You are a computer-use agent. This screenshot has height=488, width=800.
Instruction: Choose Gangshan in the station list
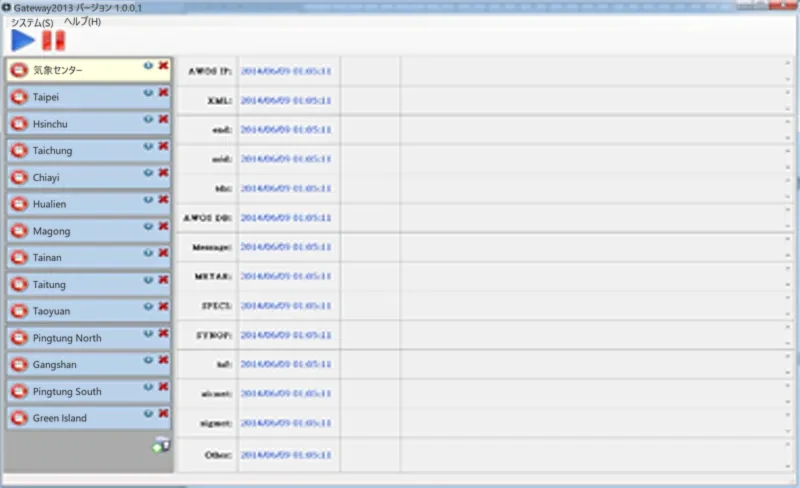point(89,364)
